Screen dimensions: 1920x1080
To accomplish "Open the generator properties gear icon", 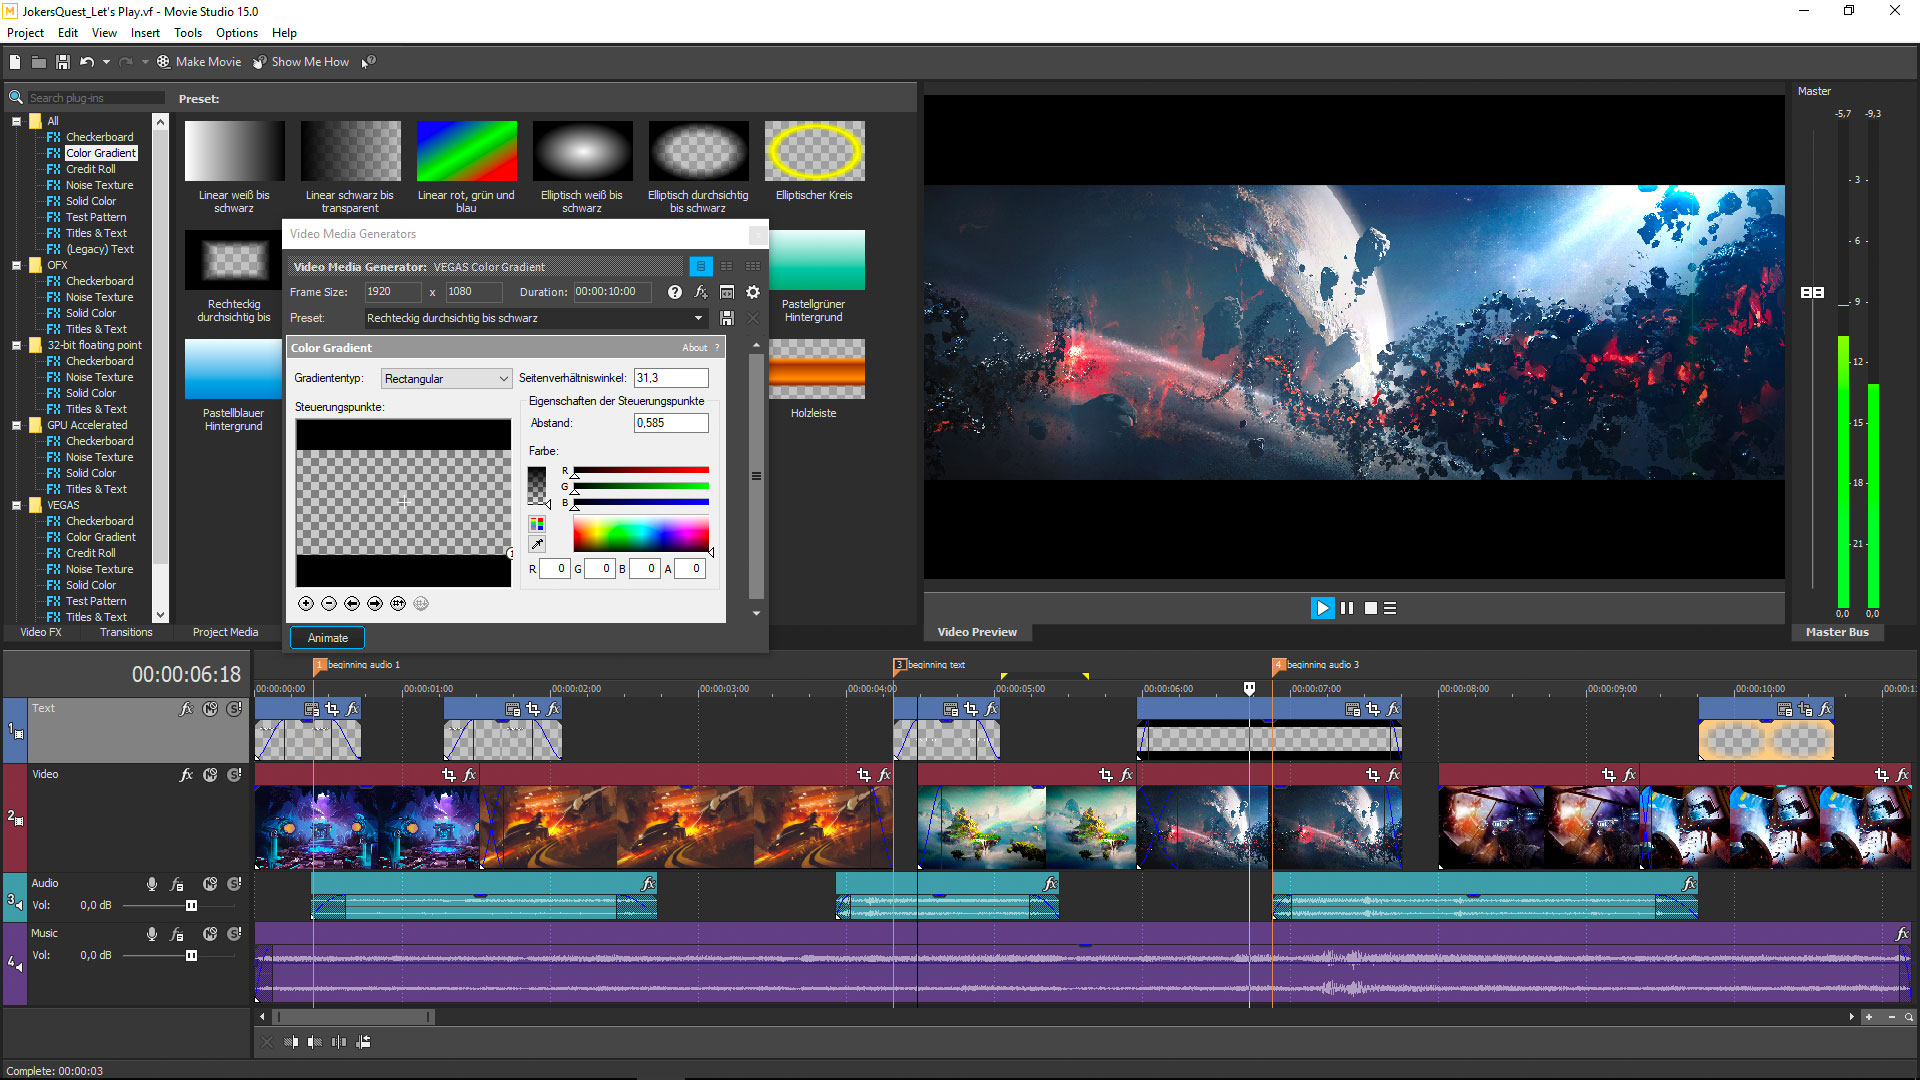I will [x=753, y=292].
